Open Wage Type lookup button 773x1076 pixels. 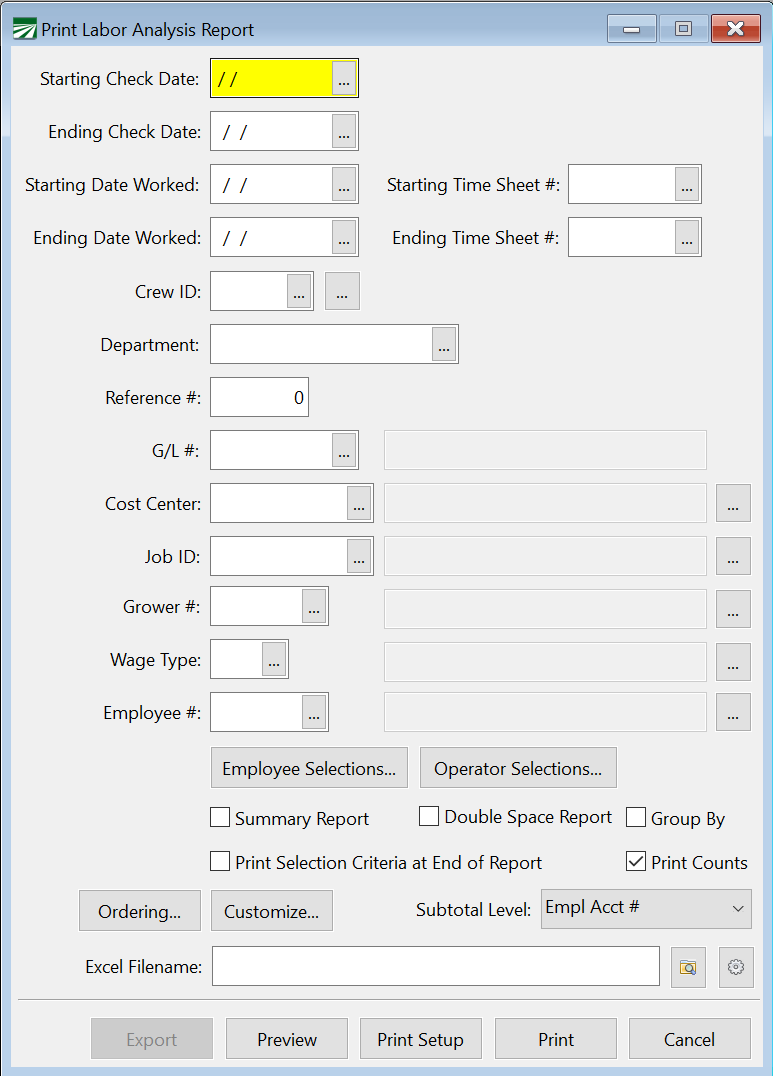[x=274, y=660]
